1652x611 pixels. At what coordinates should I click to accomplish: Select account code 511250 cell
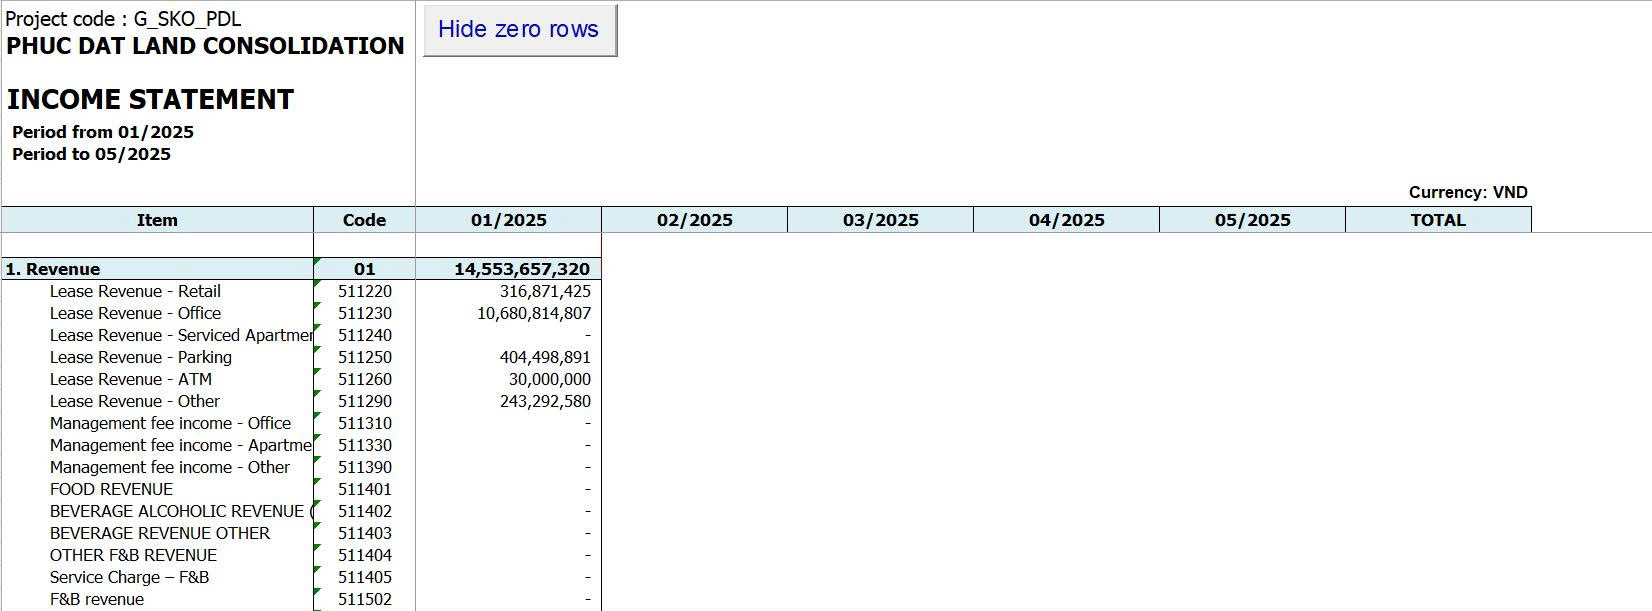coord(365,357)
